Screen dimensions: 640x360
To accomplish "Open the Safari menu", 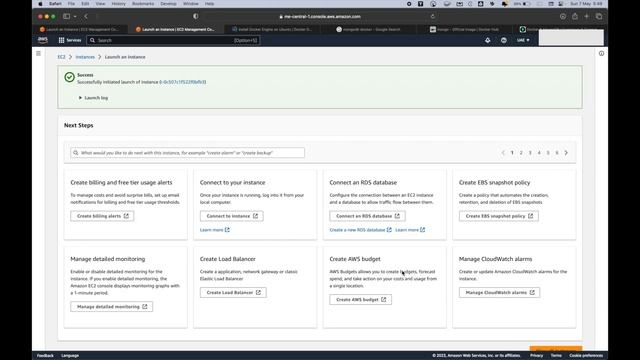I will (x=56, y=4).
